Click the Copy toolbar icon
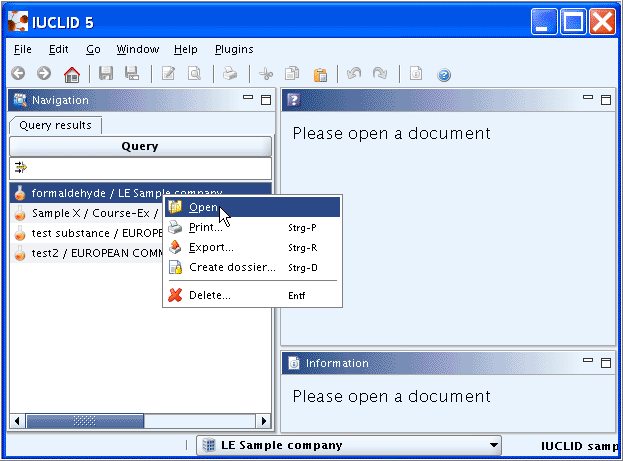 [x=292, y=74]
